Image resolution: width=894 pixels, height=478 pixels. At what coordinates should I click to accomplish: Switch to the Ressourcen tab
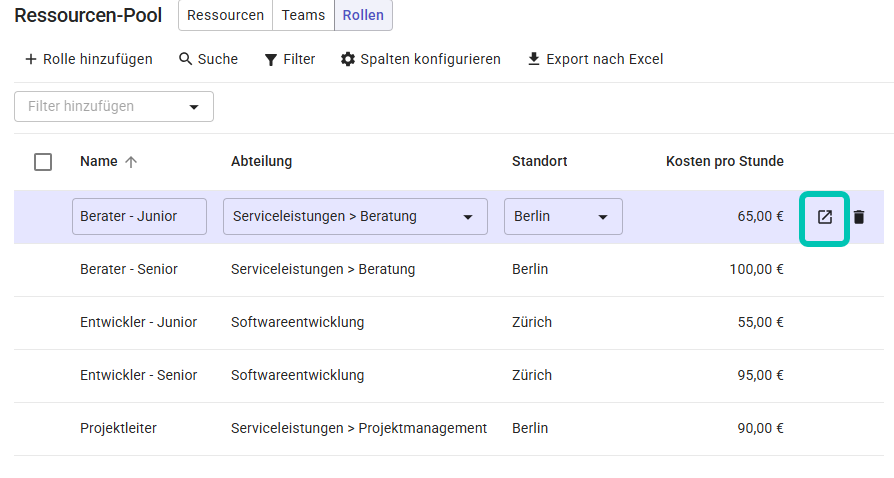pos(226,15)
